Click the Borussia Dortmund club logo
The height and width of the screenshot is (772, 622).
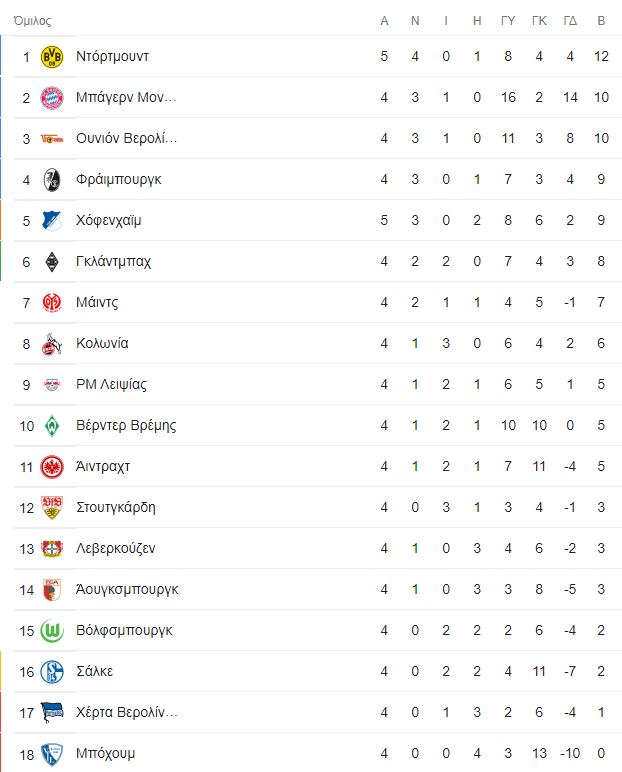coord(52,57)
